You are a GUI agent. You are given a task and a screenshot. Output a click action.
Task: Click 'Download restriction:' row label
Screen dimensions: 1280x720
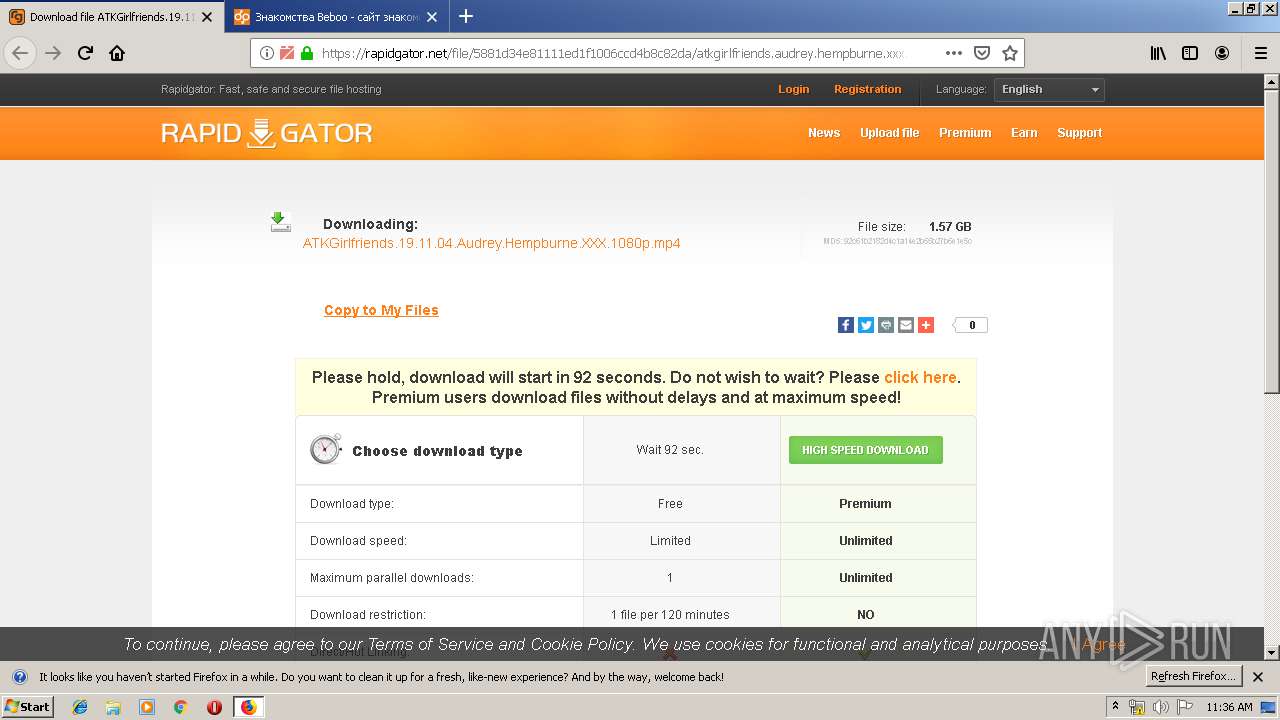point(368,615)
